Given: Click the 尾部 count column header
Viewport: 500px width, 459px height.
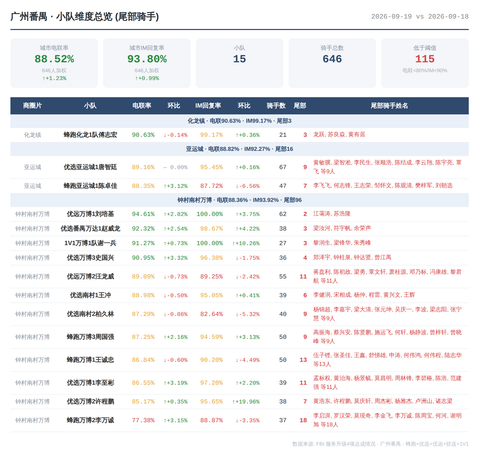Looking at the screenshot, I should coord(300,106).
